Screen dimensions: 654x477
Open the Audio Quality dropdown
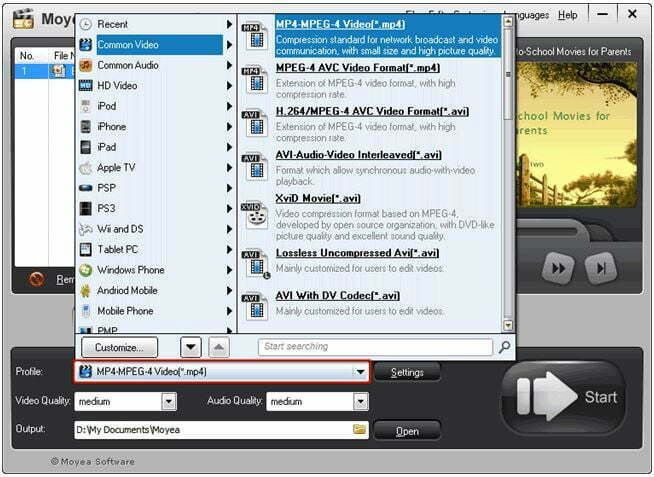360,402
